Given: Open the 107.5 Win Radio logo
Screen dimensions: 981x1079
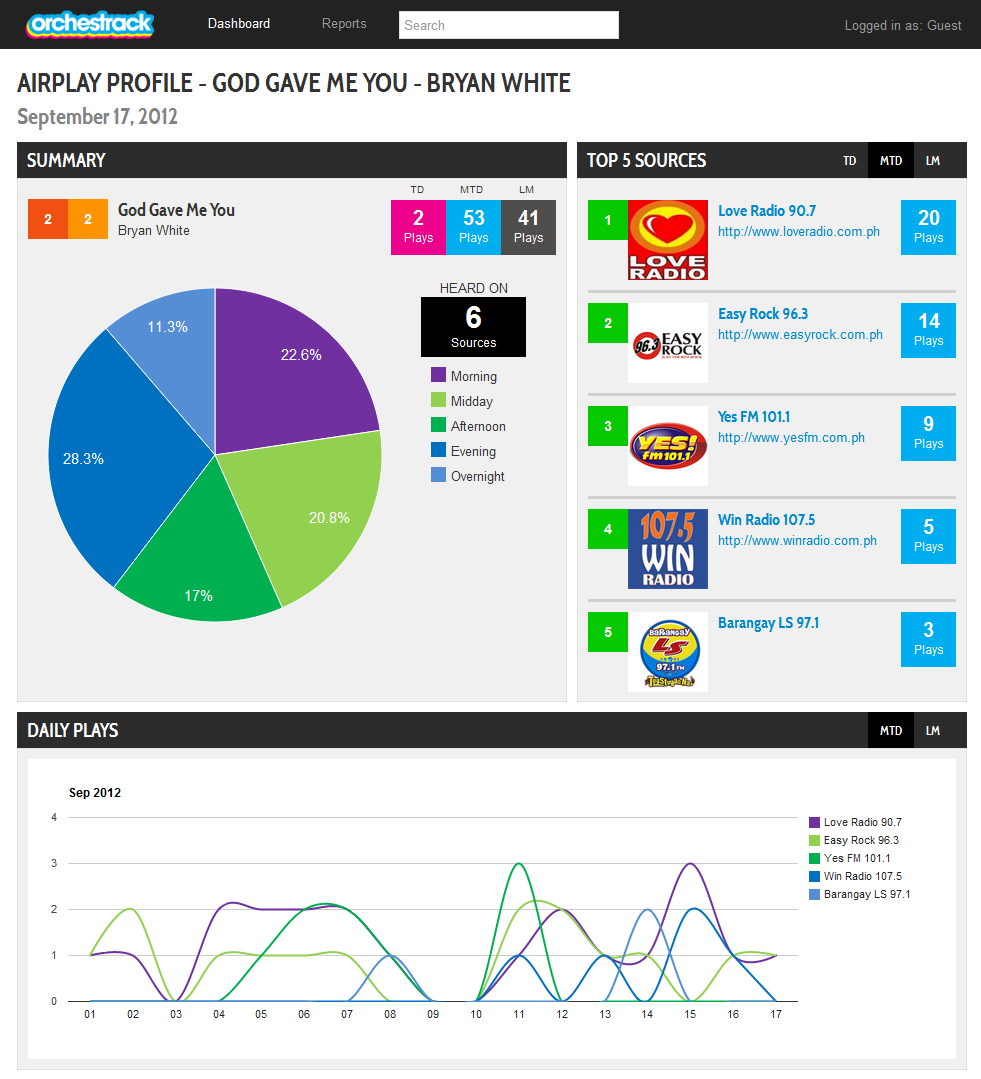Looking at the screenshot, I should coord(667,549).
